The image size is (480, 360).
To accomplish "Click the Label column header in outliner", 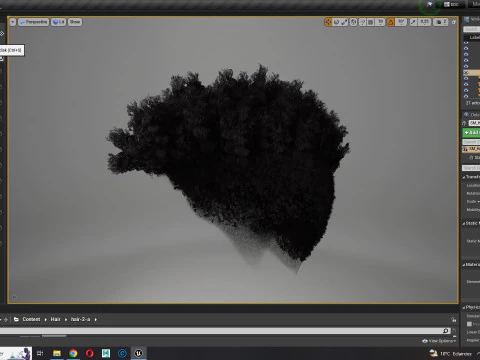I will pos(474,37).
